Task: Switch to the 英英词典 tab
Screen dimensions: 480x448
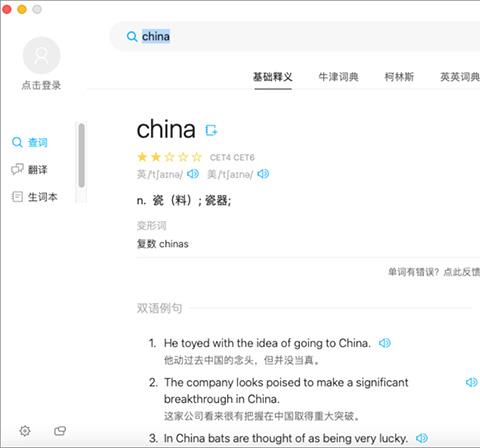Action: click(x=460, y=77)
